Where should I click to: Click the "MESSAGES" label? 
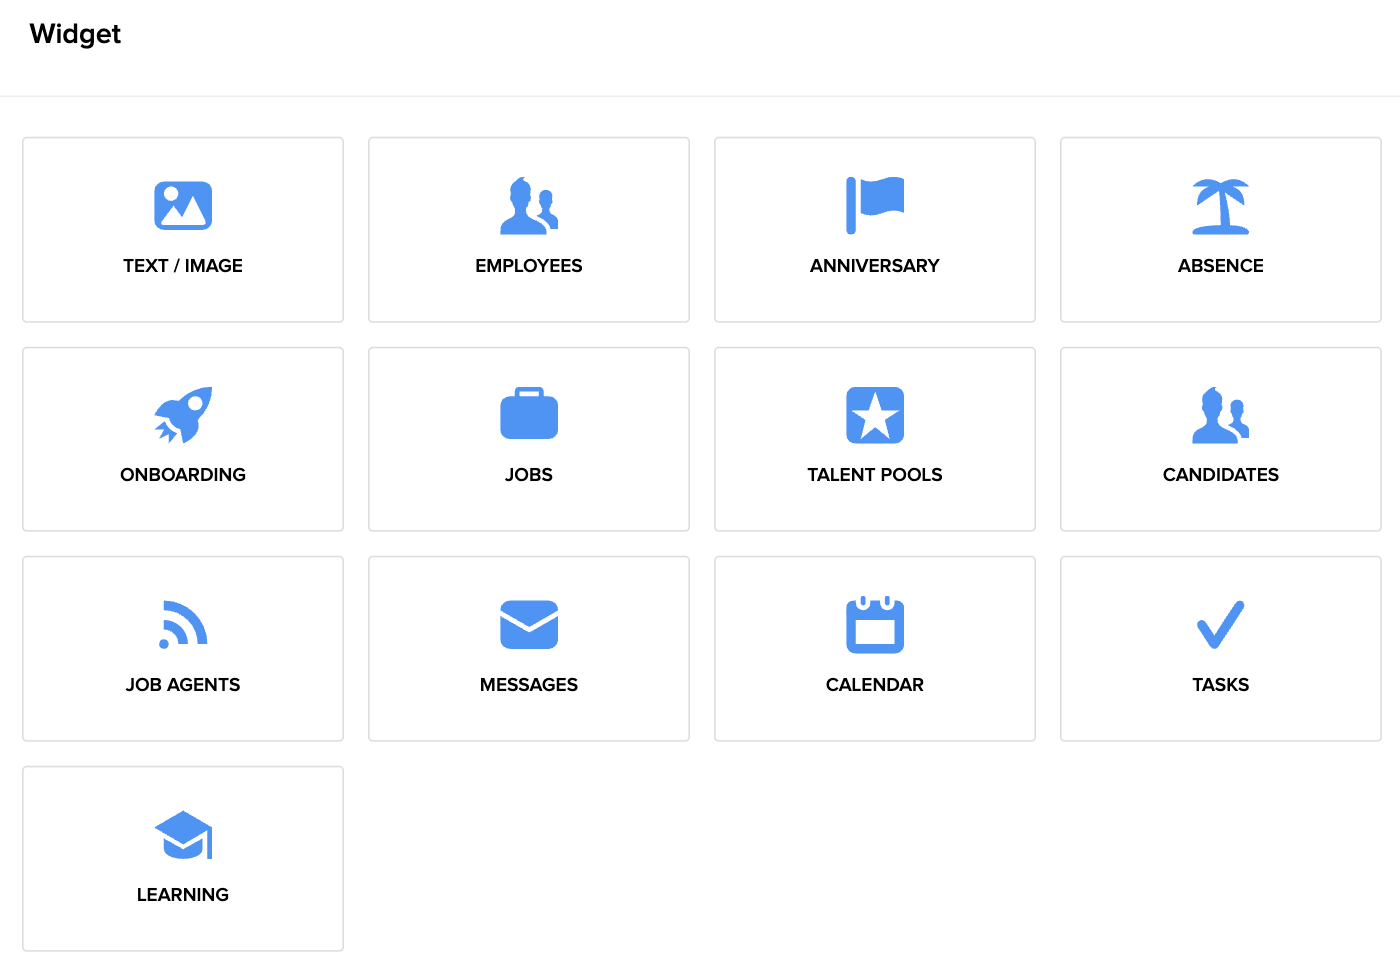529,685
